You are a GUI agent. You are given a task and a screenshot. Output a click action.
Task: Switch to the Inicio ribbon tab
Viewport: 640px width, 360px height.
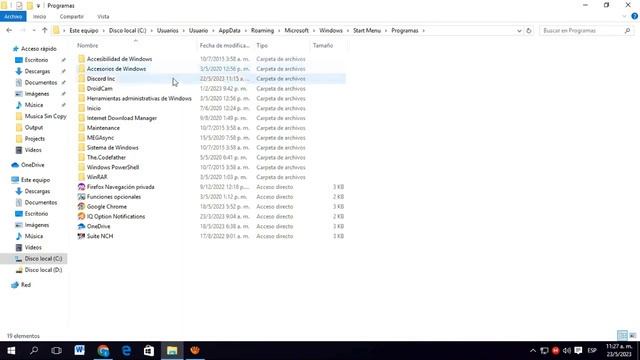pos(40,17)
